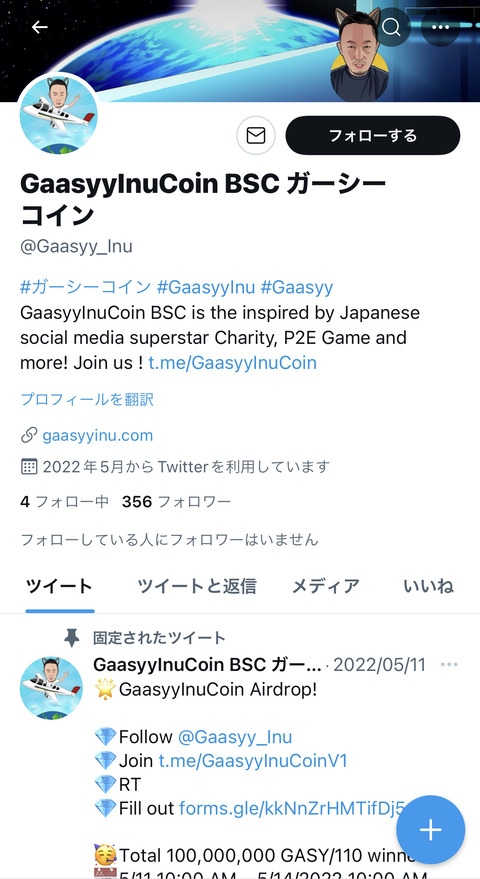
Task: Open search with the magnifier icon
Action: pos(391,26)
